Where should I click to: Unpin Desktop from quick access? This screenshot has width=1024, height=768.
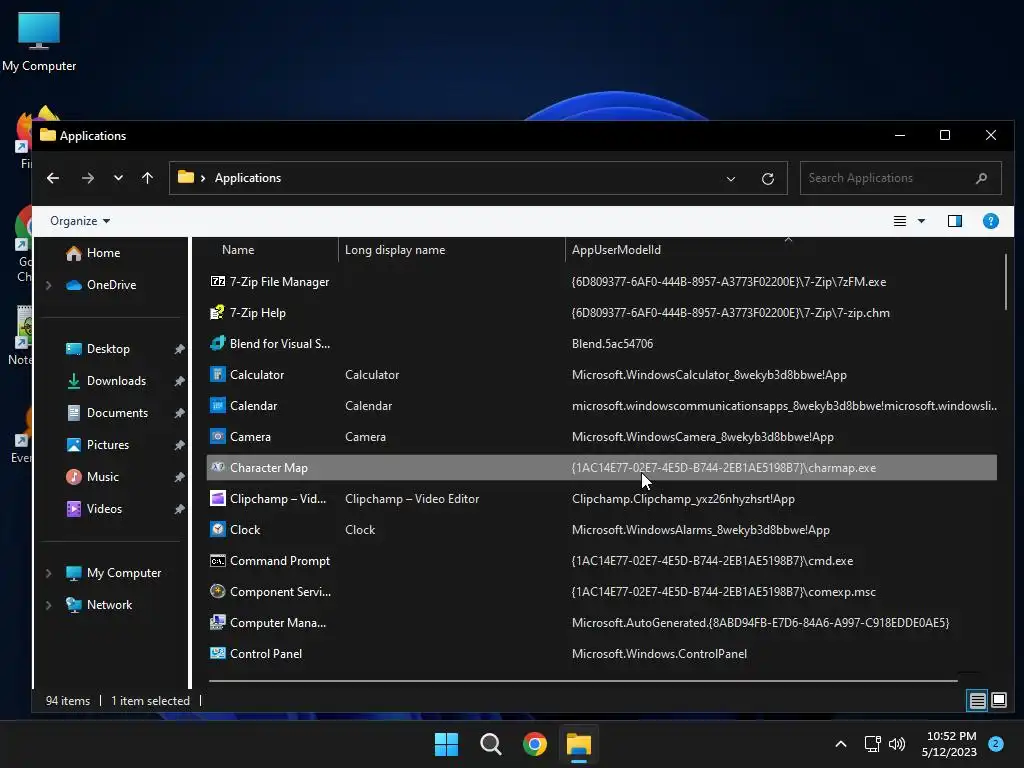tap(180, 349)
